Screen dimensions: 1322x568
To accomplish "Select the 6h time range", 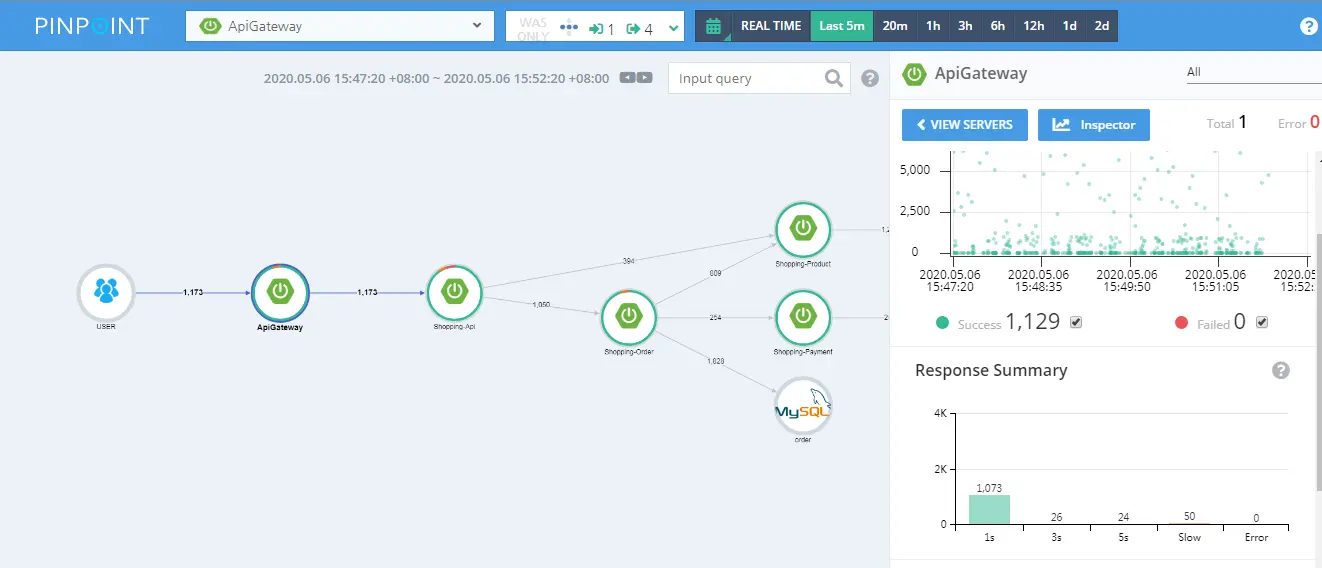I will [998, 27].
